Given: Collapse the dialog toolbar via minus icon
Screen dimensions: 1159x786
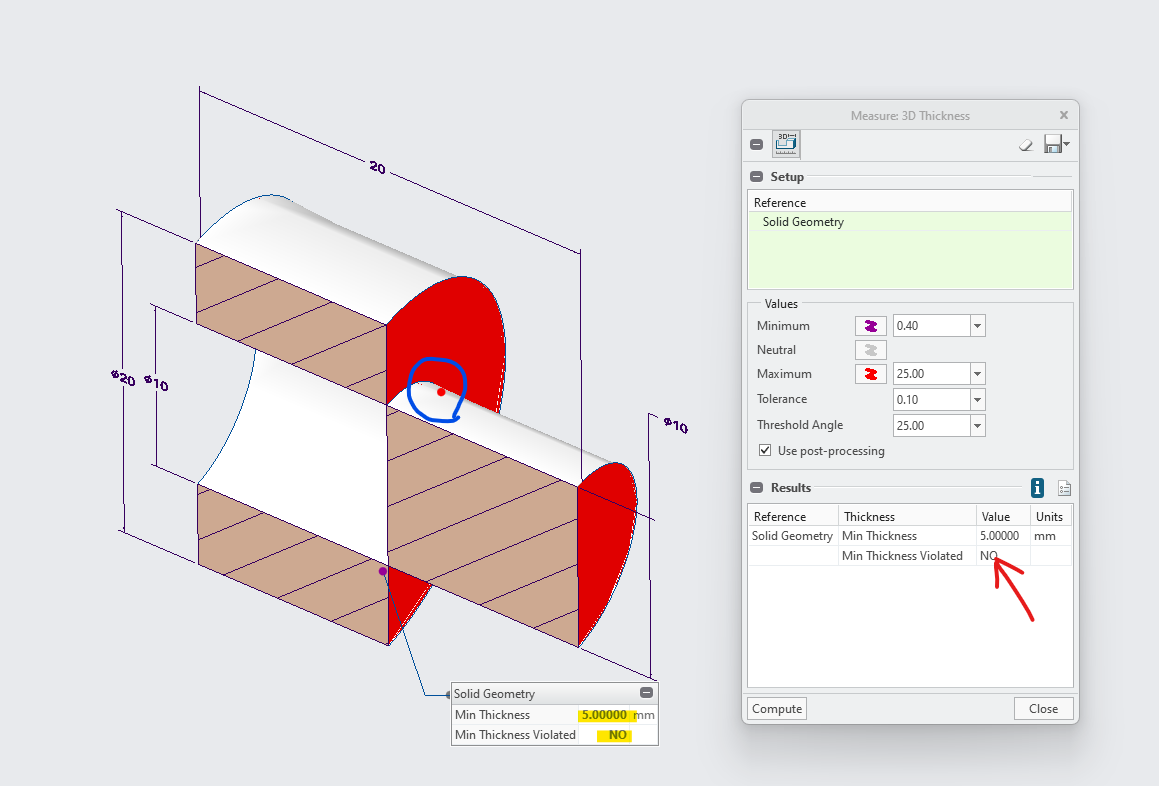Looking at the screenshot, I should pyautogui.click(x=756, y=143).
